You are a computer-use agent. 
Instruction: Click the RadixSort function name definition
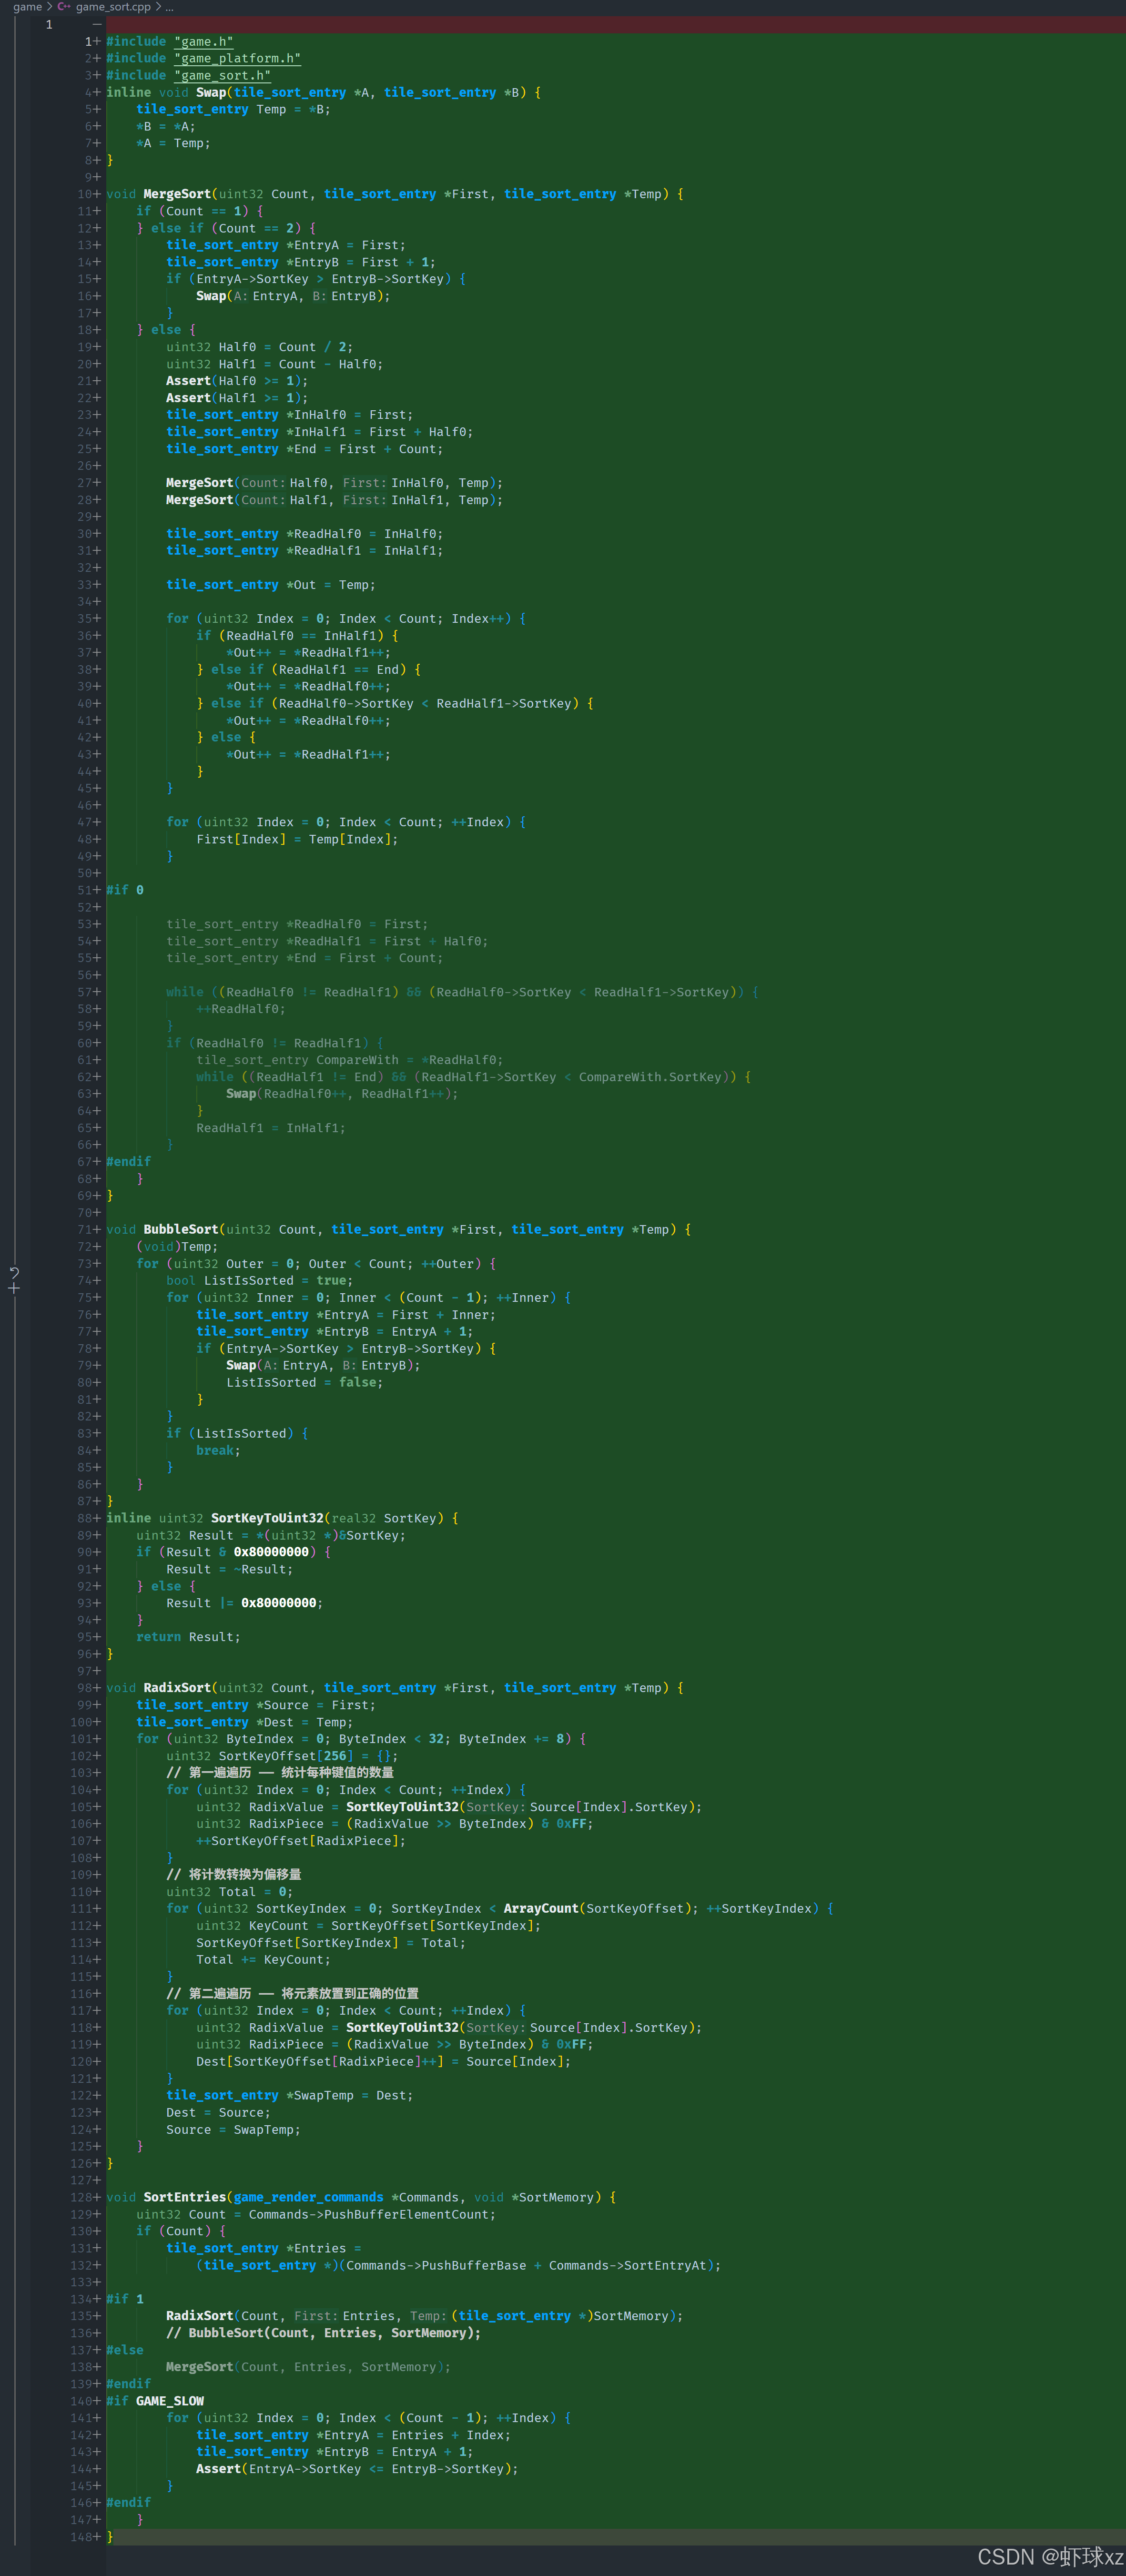point(177,1688)
